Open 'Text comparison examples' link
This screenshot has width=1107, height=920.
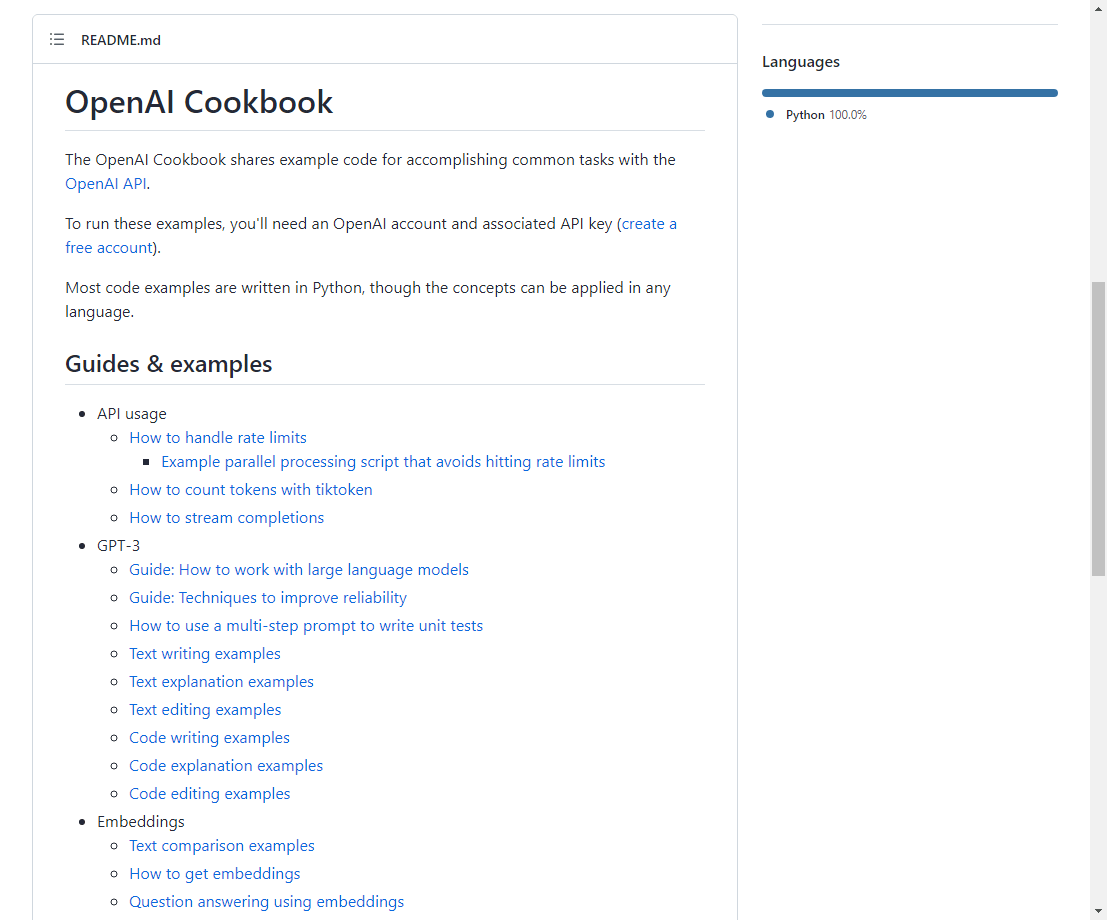222,846
